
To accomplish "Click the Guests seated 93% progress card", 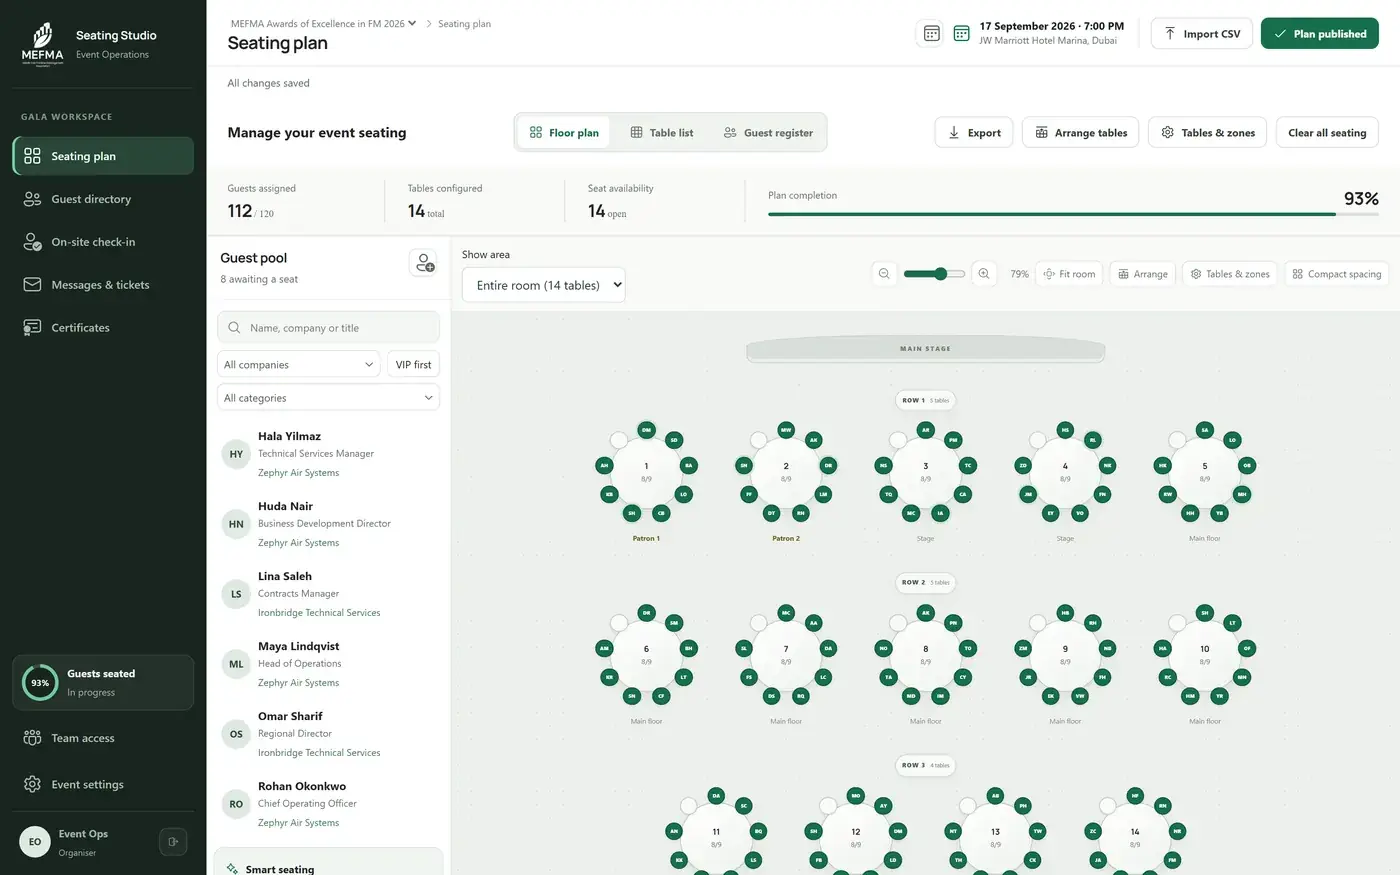I will pyautogui.click(x=103, y=683).
